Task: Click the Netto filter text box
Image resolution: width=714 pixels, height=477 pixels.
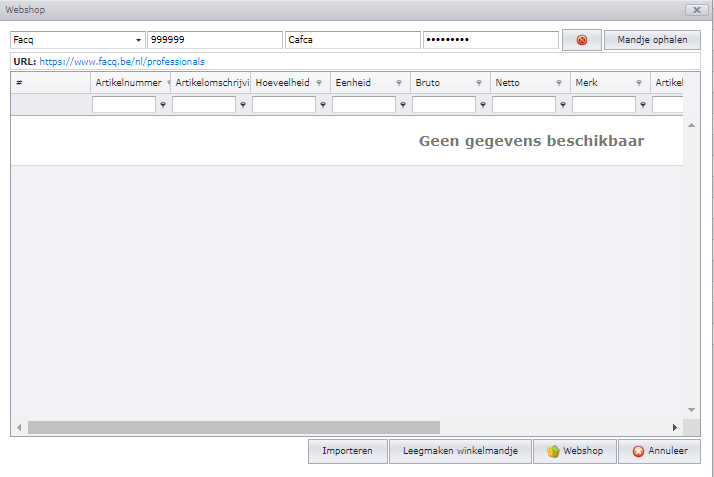Action: pyautogui.click(x=524, y=105)
